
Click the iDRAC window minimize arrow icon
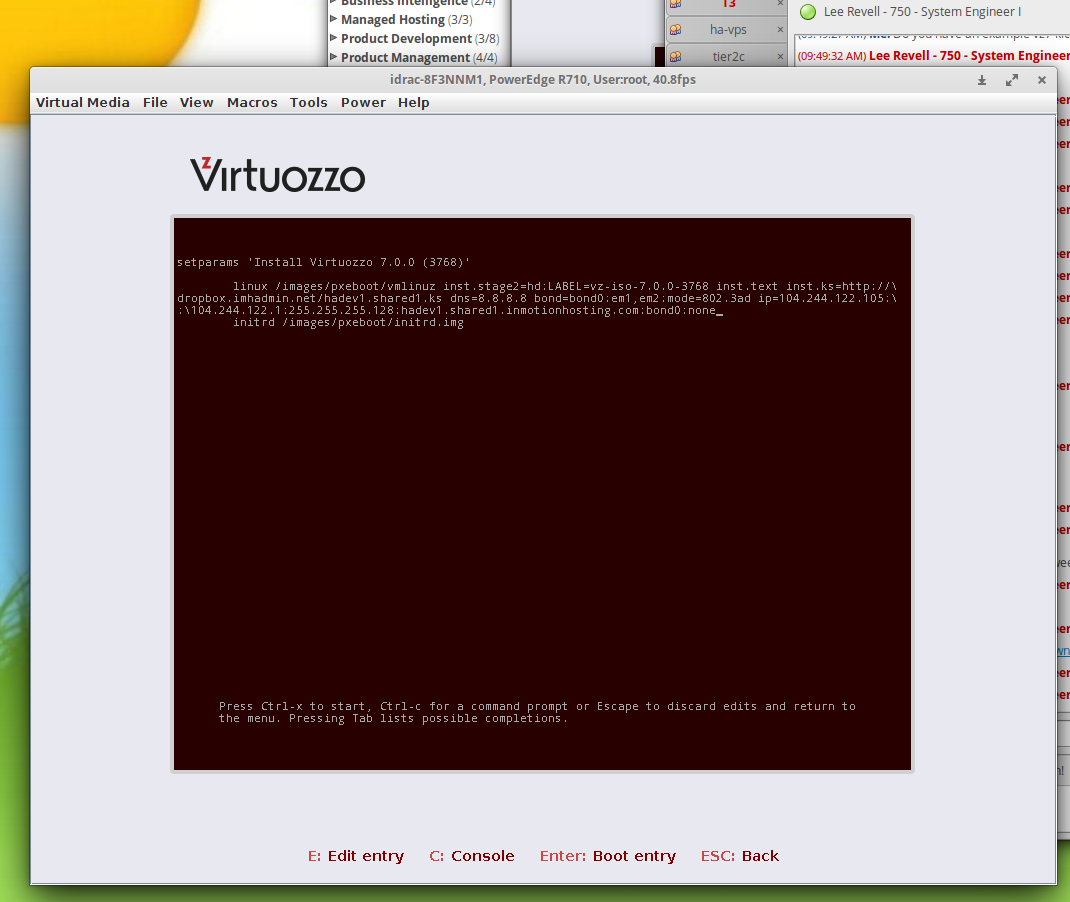982,80
